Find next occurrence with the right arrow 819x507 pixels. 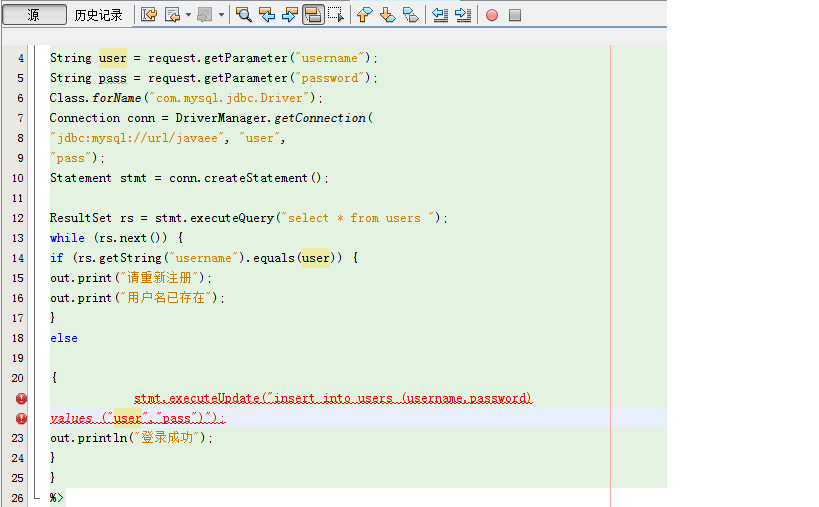(289, 15)
